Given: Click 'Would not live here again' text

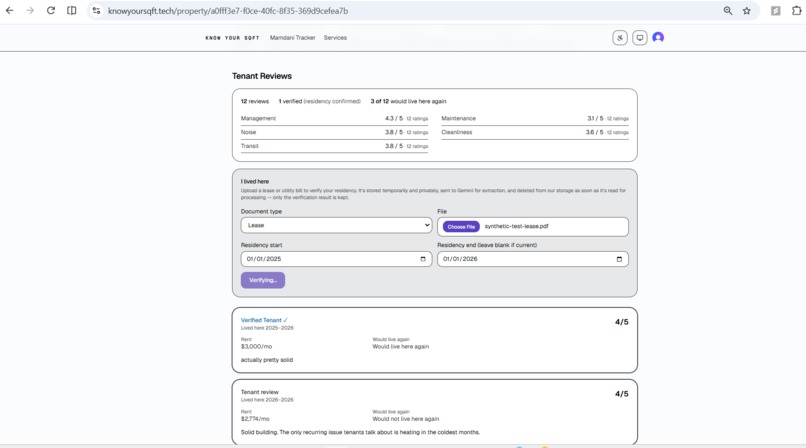Looking at the screenshot, I should [x=406, y=419].
